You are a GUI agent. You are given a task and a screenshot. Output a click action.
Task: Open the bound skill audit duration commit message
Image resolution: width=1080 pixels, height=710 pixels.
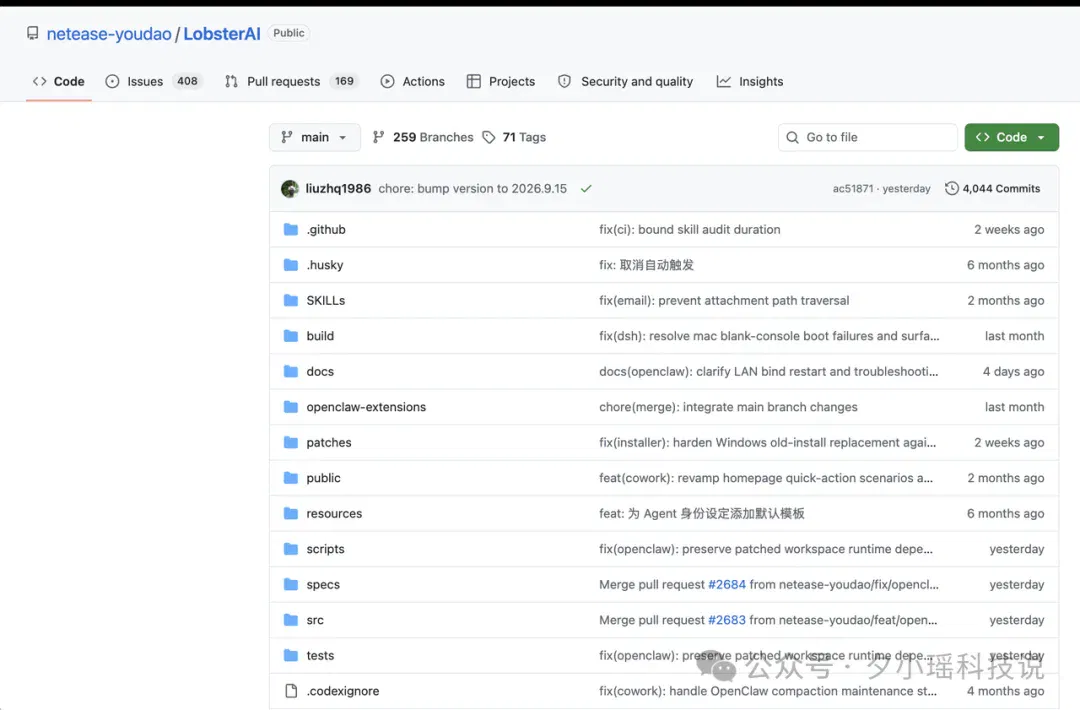[689, 229]
